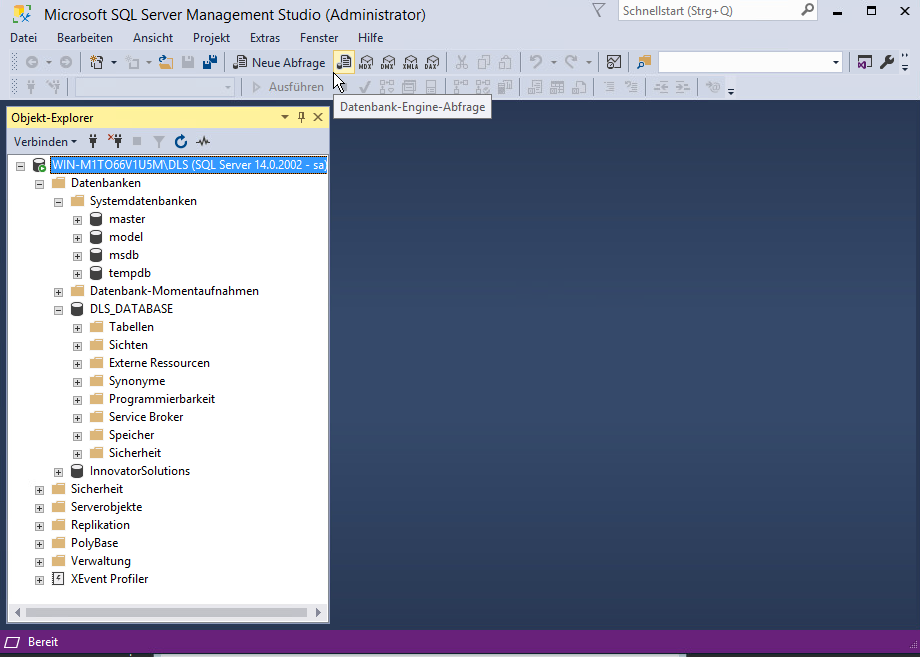
Task: Open a new XMLA query
Action: [x=410, y=62]
